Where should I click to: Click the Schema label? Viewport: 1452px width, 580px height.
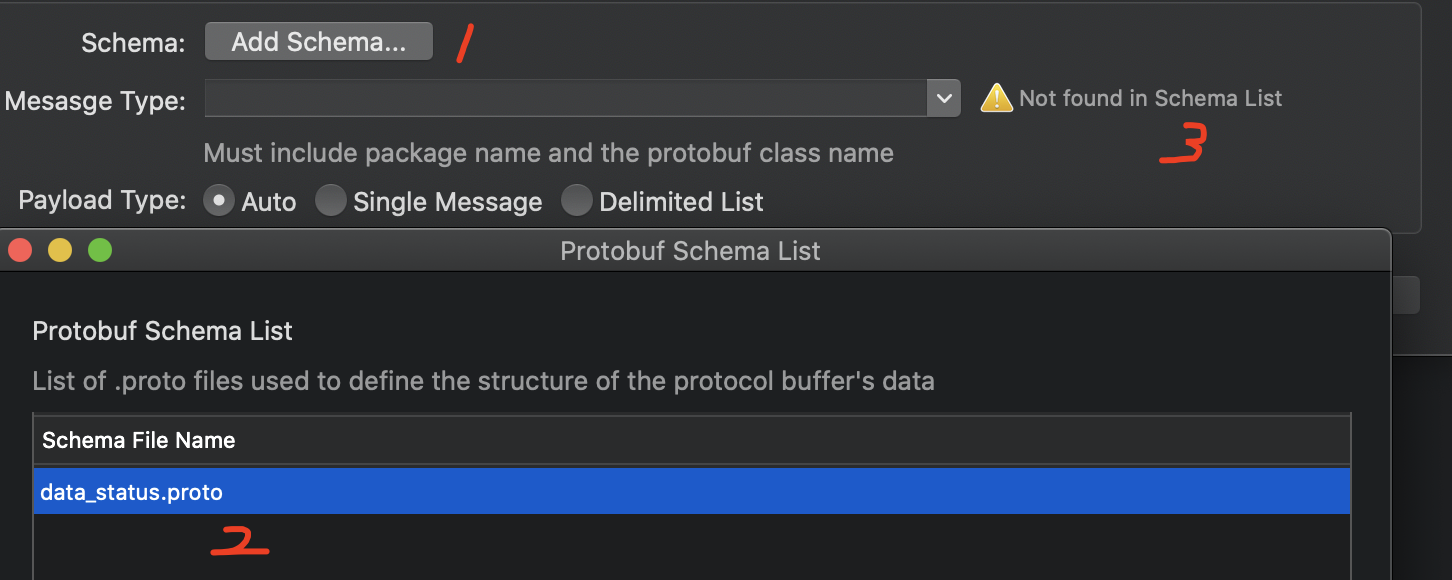coord(132,43)
